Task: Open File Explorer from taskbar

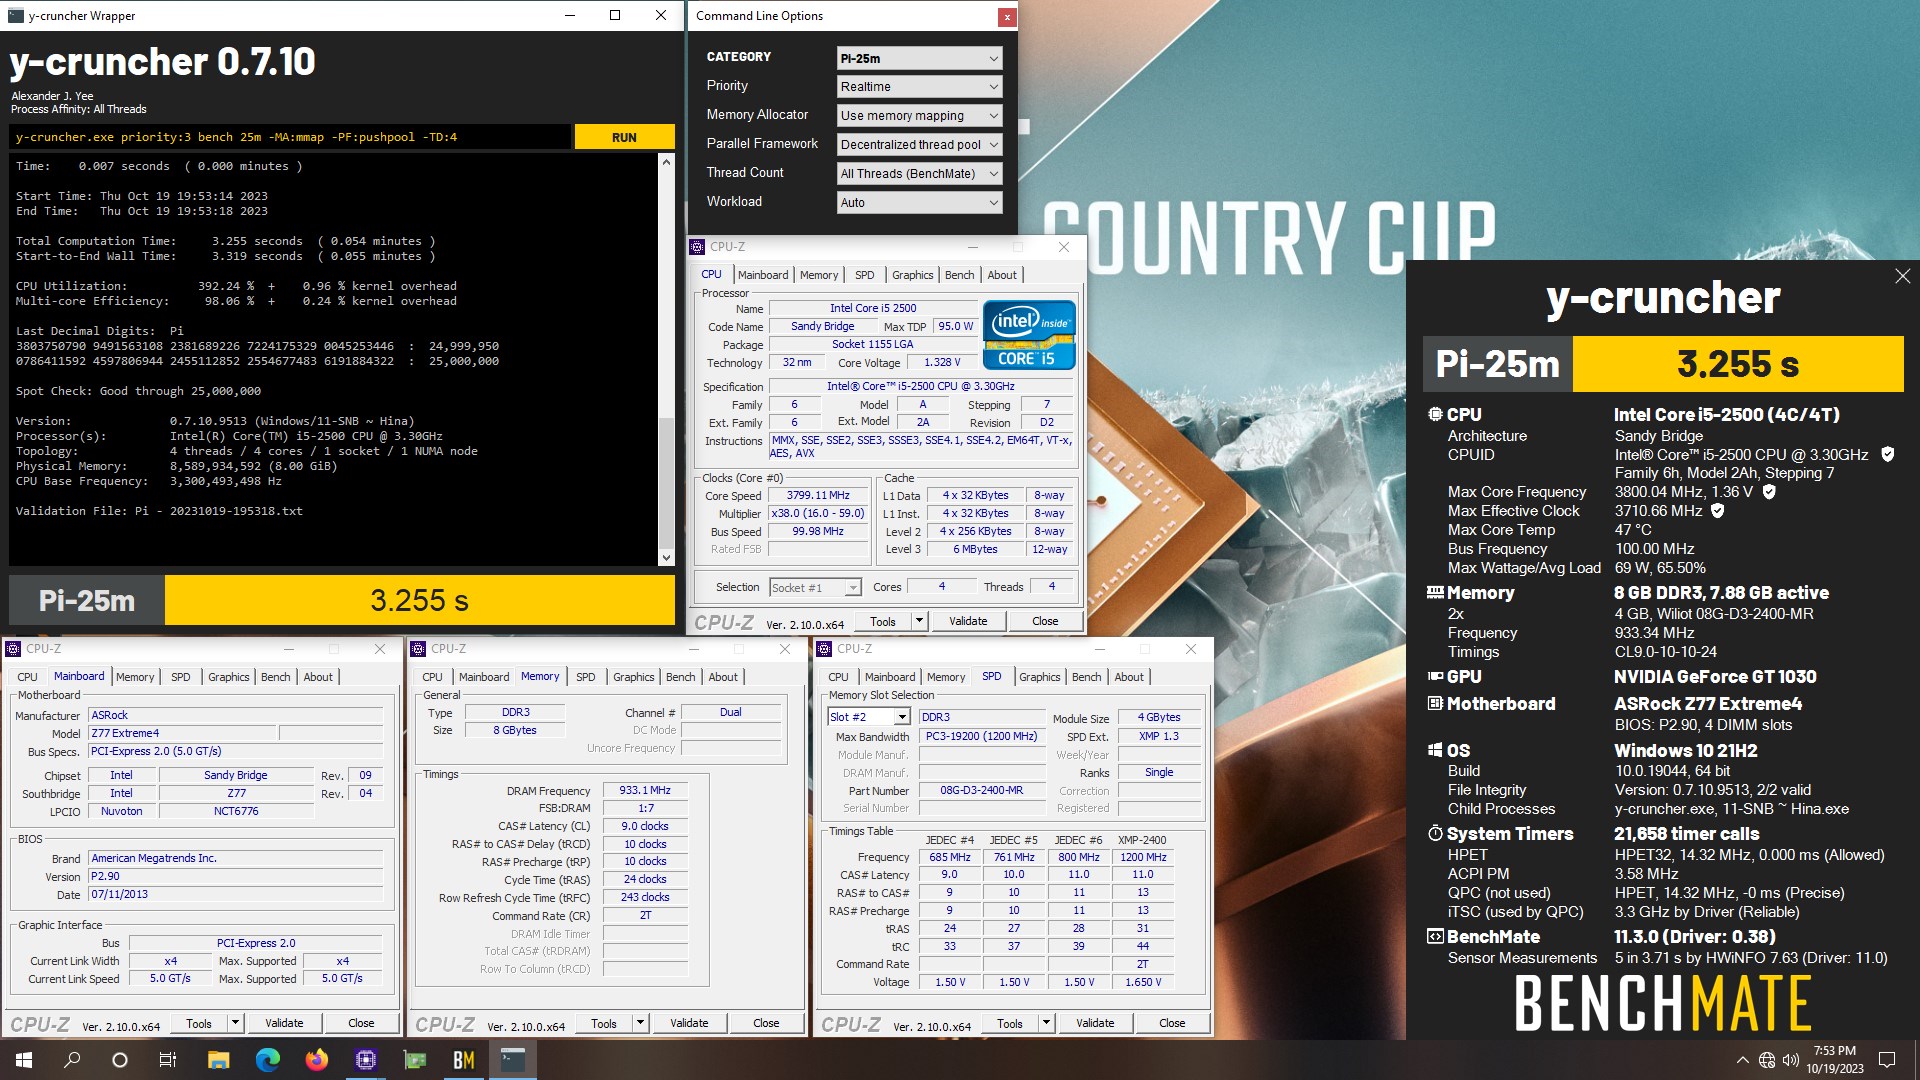Action: [x=218, y=1060]
